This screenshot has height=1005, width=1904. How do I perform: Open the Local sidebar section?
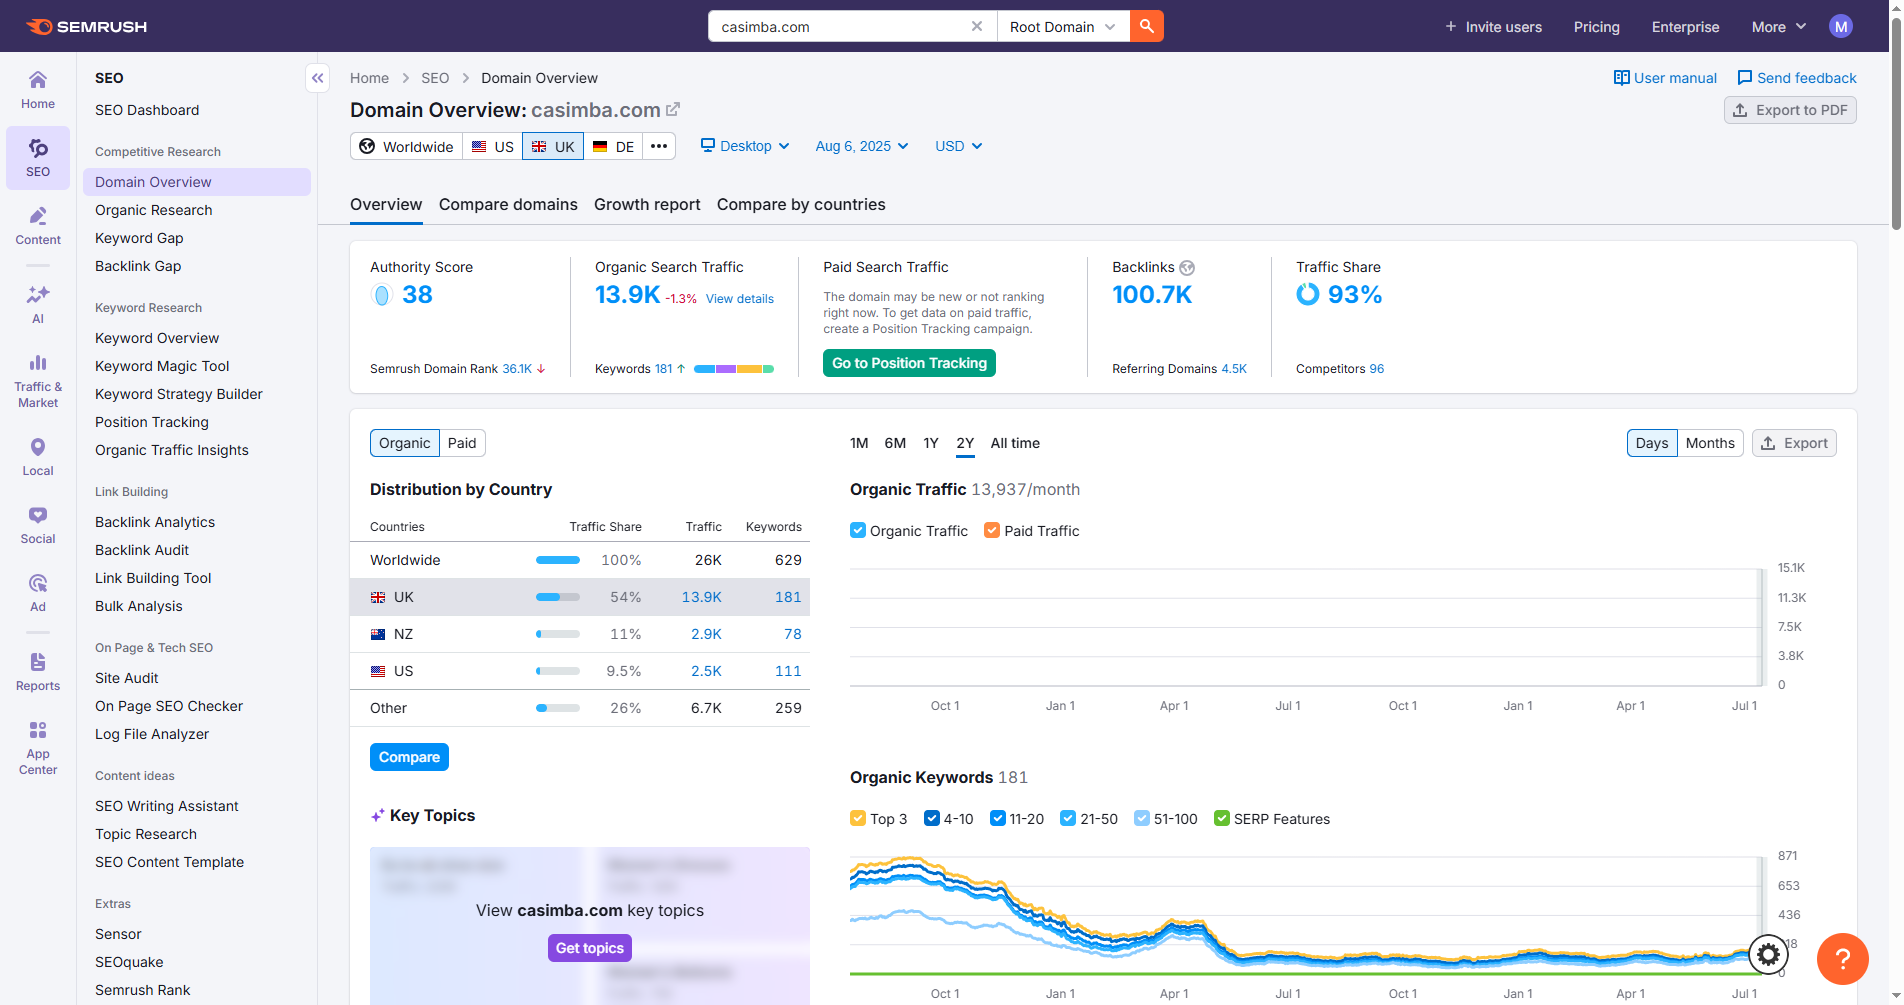tap(38, 457)
